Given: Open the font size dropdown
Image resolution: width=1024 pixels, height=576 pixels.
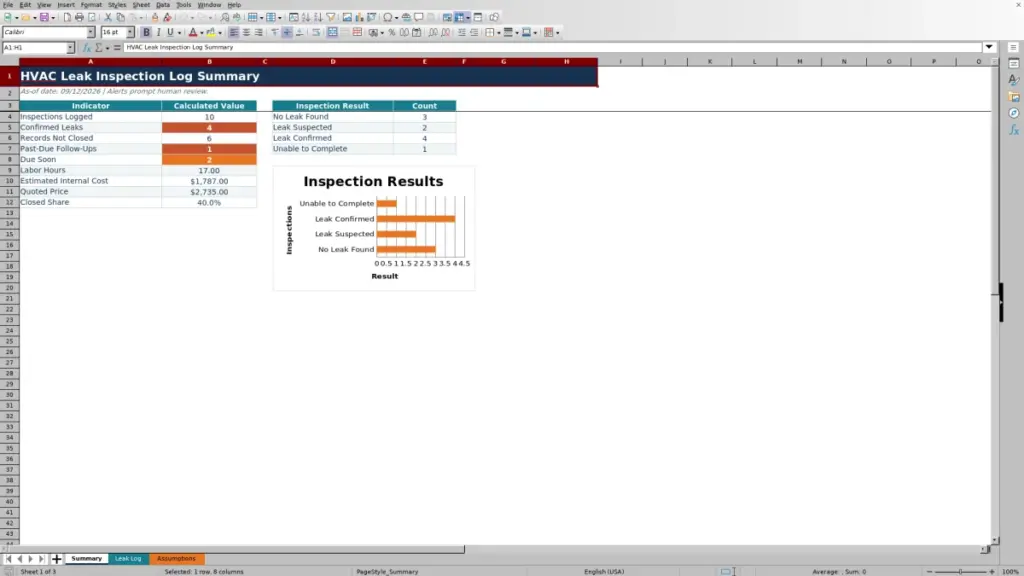Looking at the screenshot, I should point(130,32).
